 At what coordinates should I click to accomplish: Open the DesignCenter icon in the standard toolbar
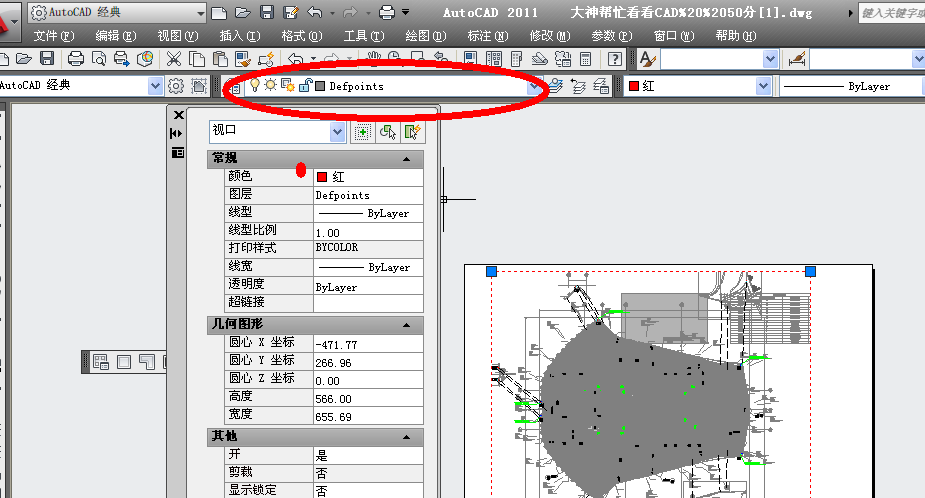pyautogui.click(x=494, y=58)
